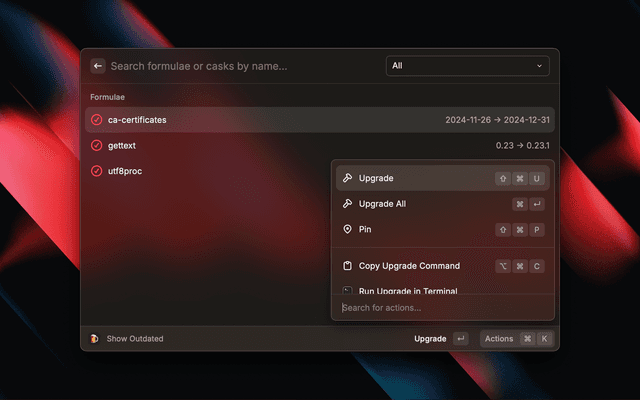The height and width of the screenshot is (400, 640).
Task: Select the gettext formula row
Action: click(x=200, y=146)
